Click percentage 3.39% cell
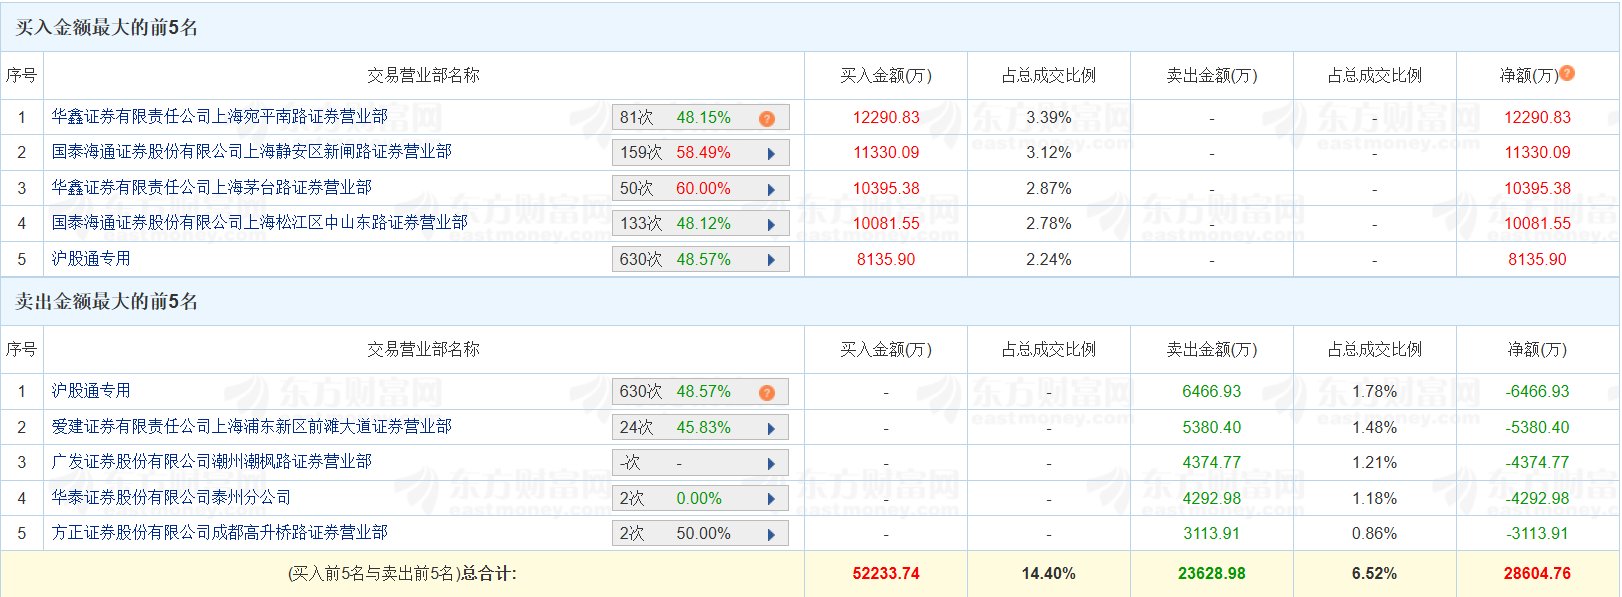The width and height of the screenshot is (1622, 597). 1049,117
